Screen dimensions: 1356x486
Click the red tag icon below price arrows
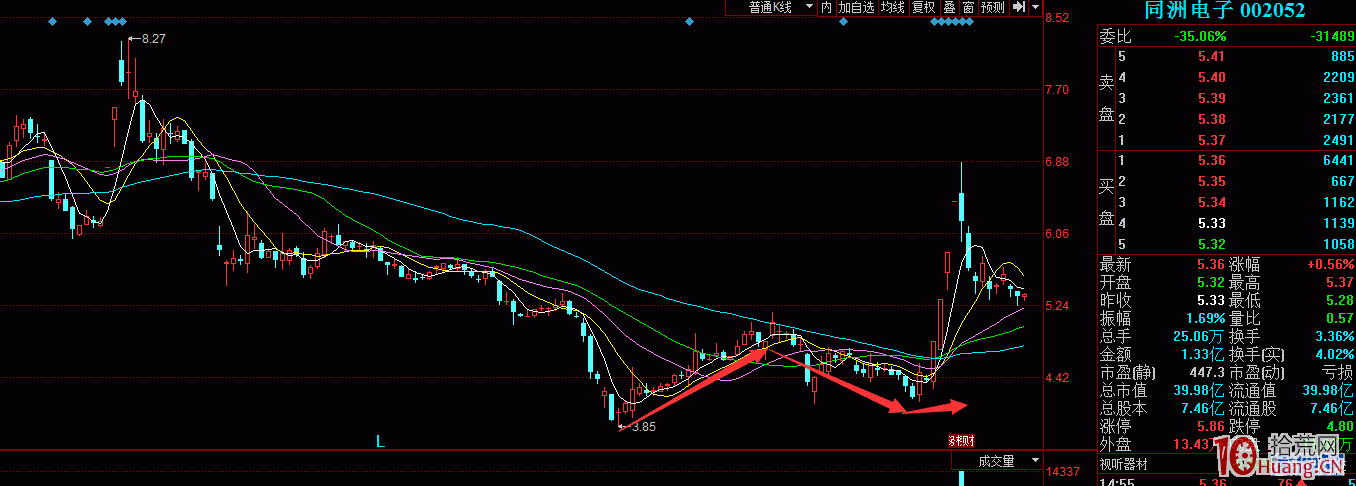pyautogui.click(x=961, y=440)
